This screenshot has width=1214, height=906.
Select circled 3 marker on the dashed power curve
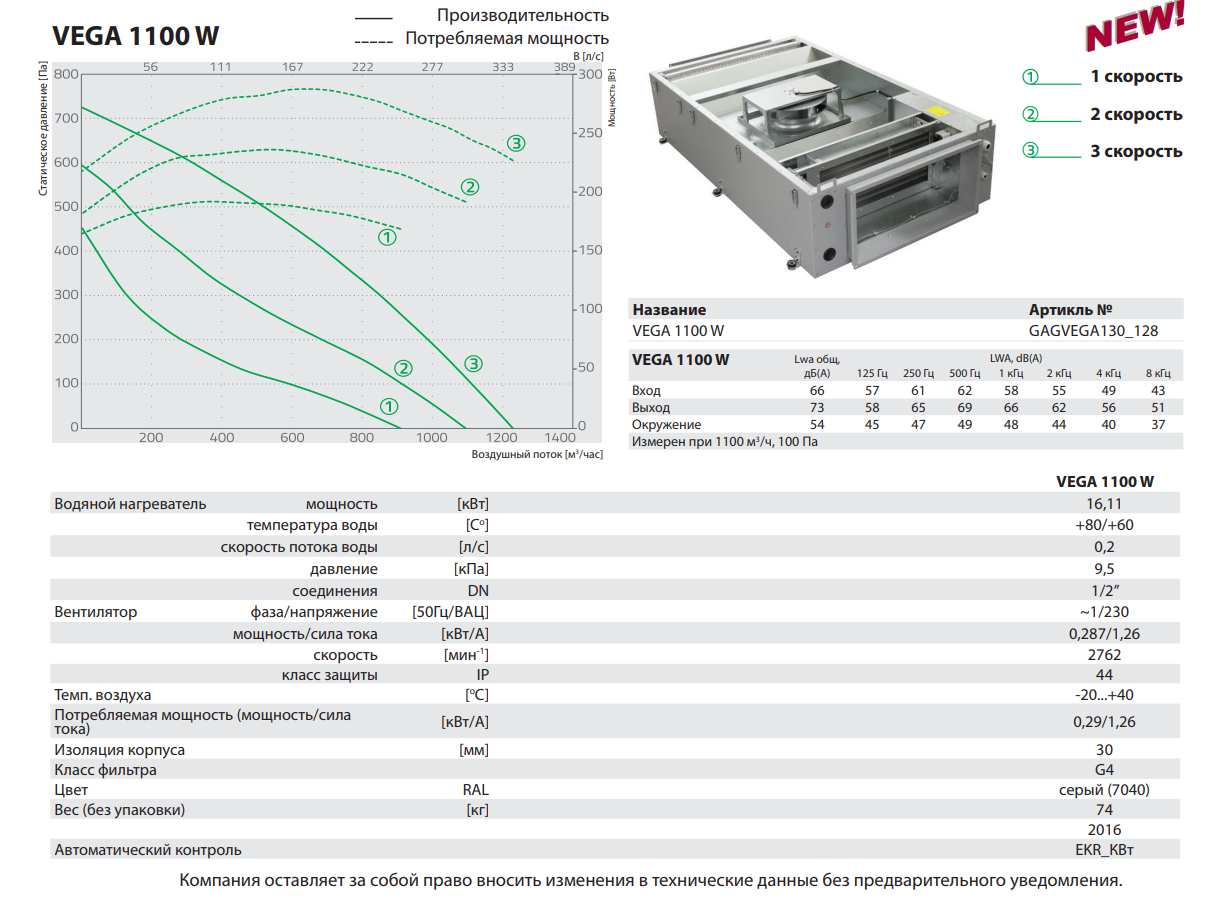(516, 144)
